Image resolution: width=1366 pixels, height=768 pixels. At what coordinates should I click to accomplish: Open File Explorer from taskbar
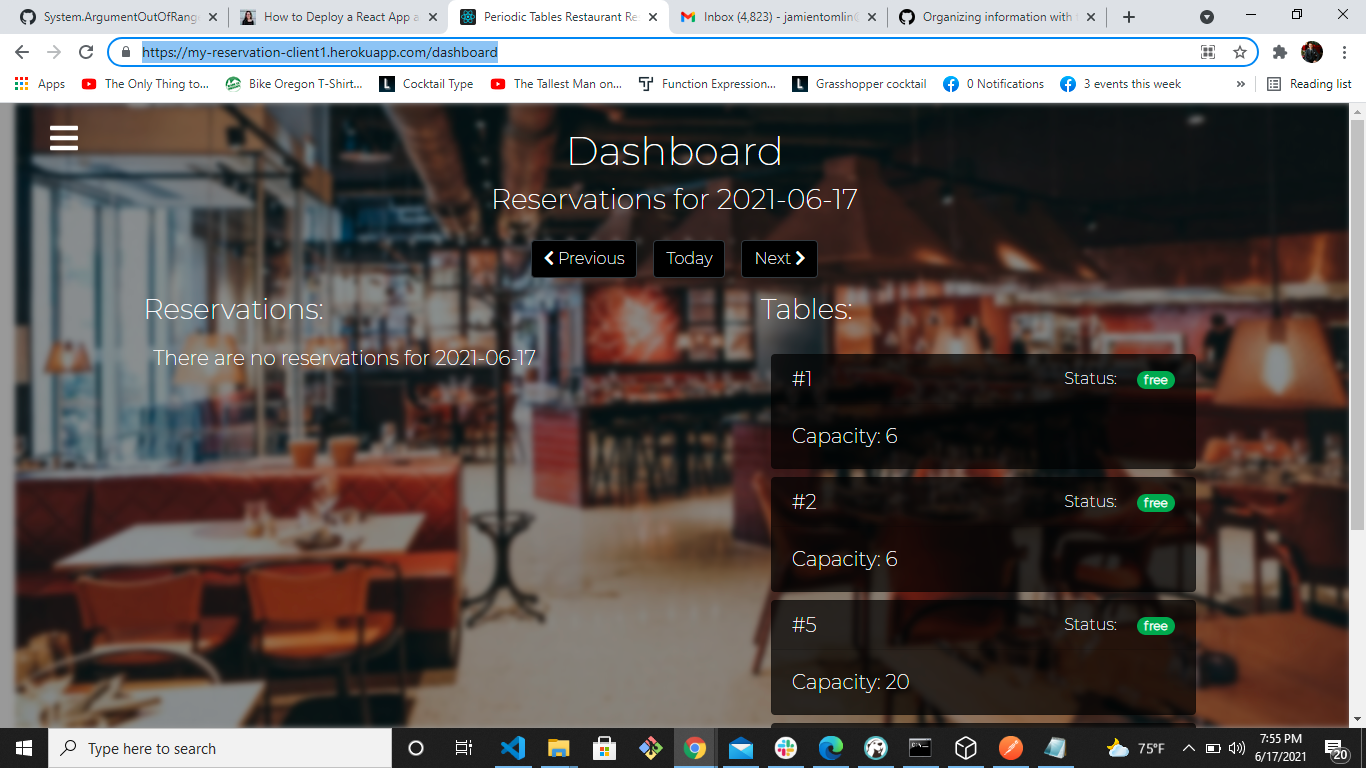(x=558, y=748)
